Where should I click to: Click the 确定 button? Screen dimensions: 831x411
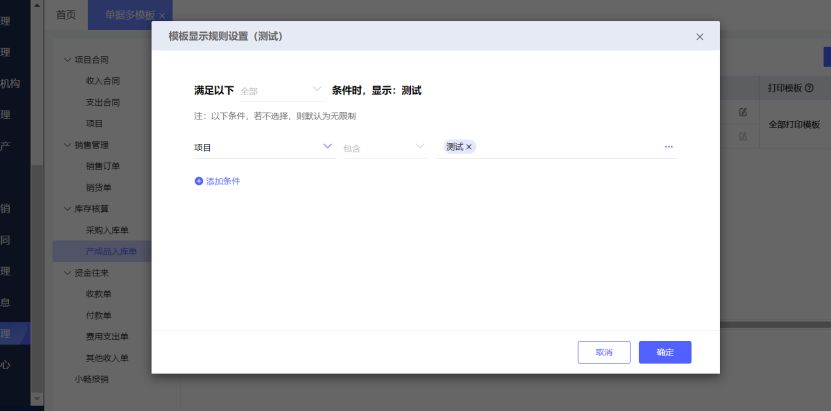(665, 352)
